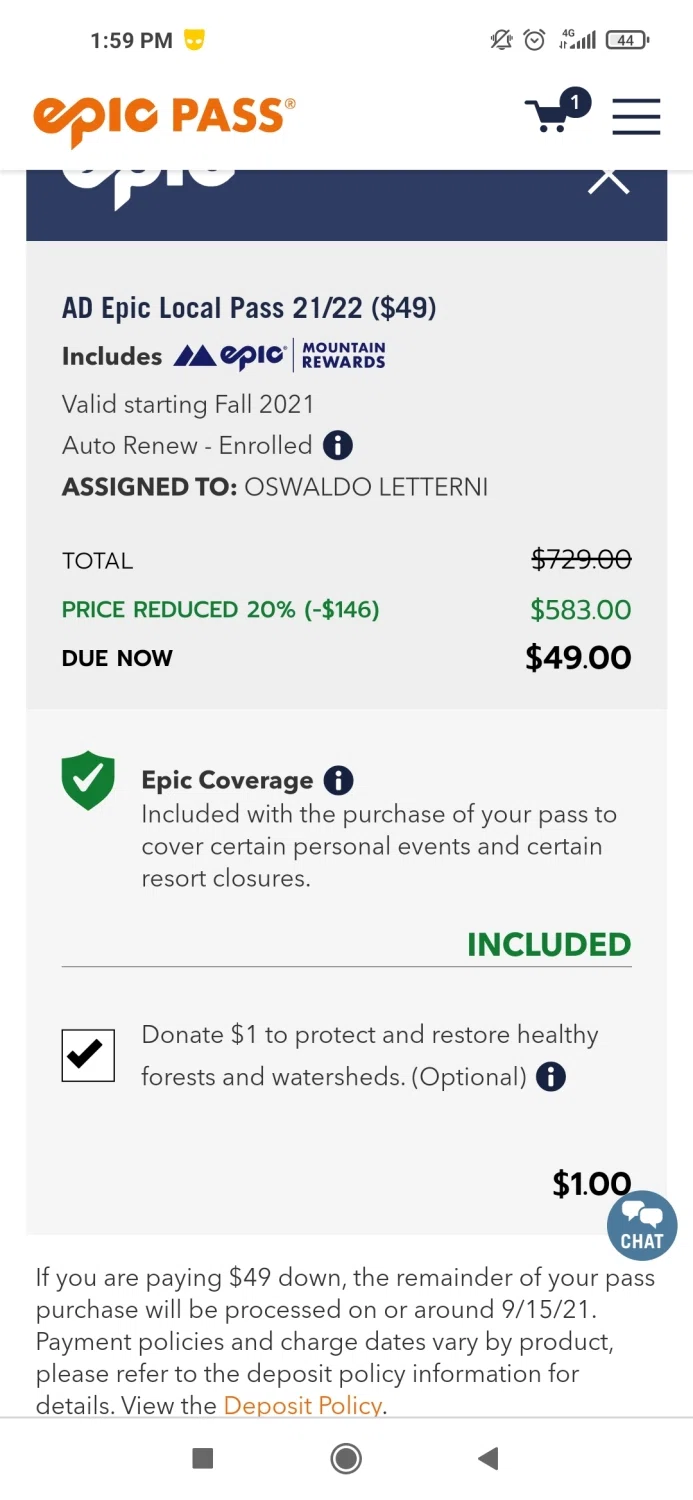Open the Chat bubble

[641, 1225]
